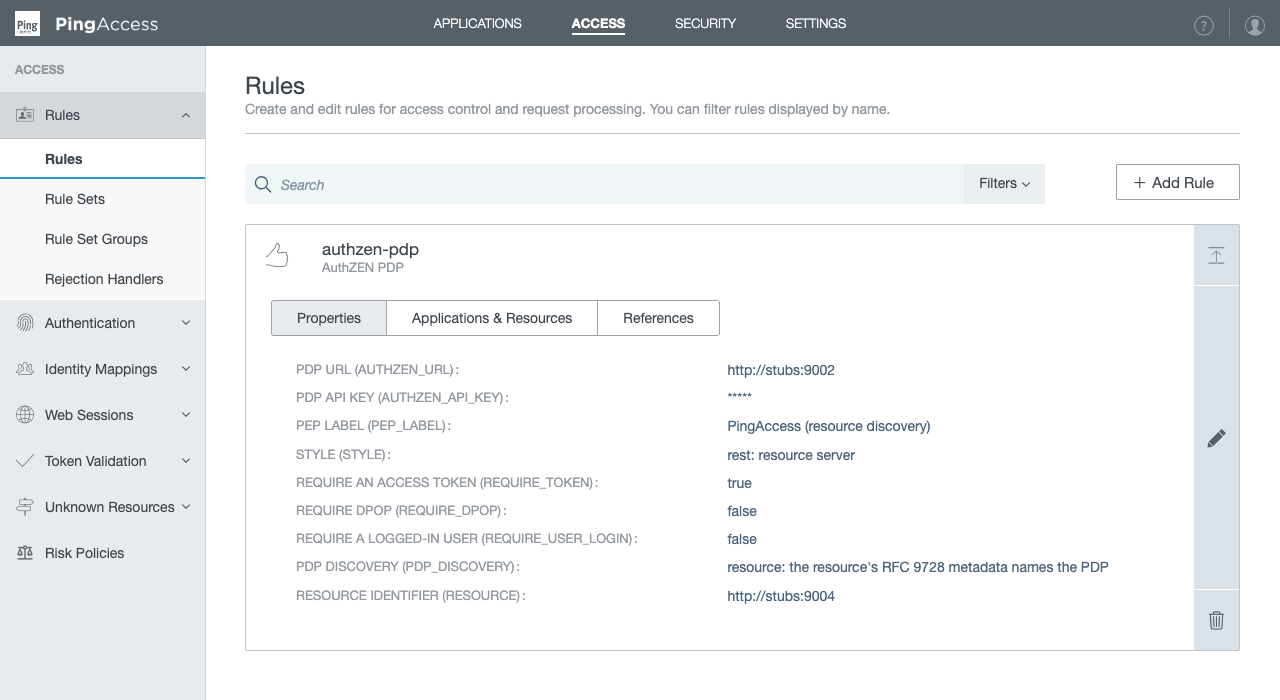Click the PDP URL (AUTHZEN_URL) label
Image resolution: width=1280 pixels, height=700 pixels.
[377, 370]
